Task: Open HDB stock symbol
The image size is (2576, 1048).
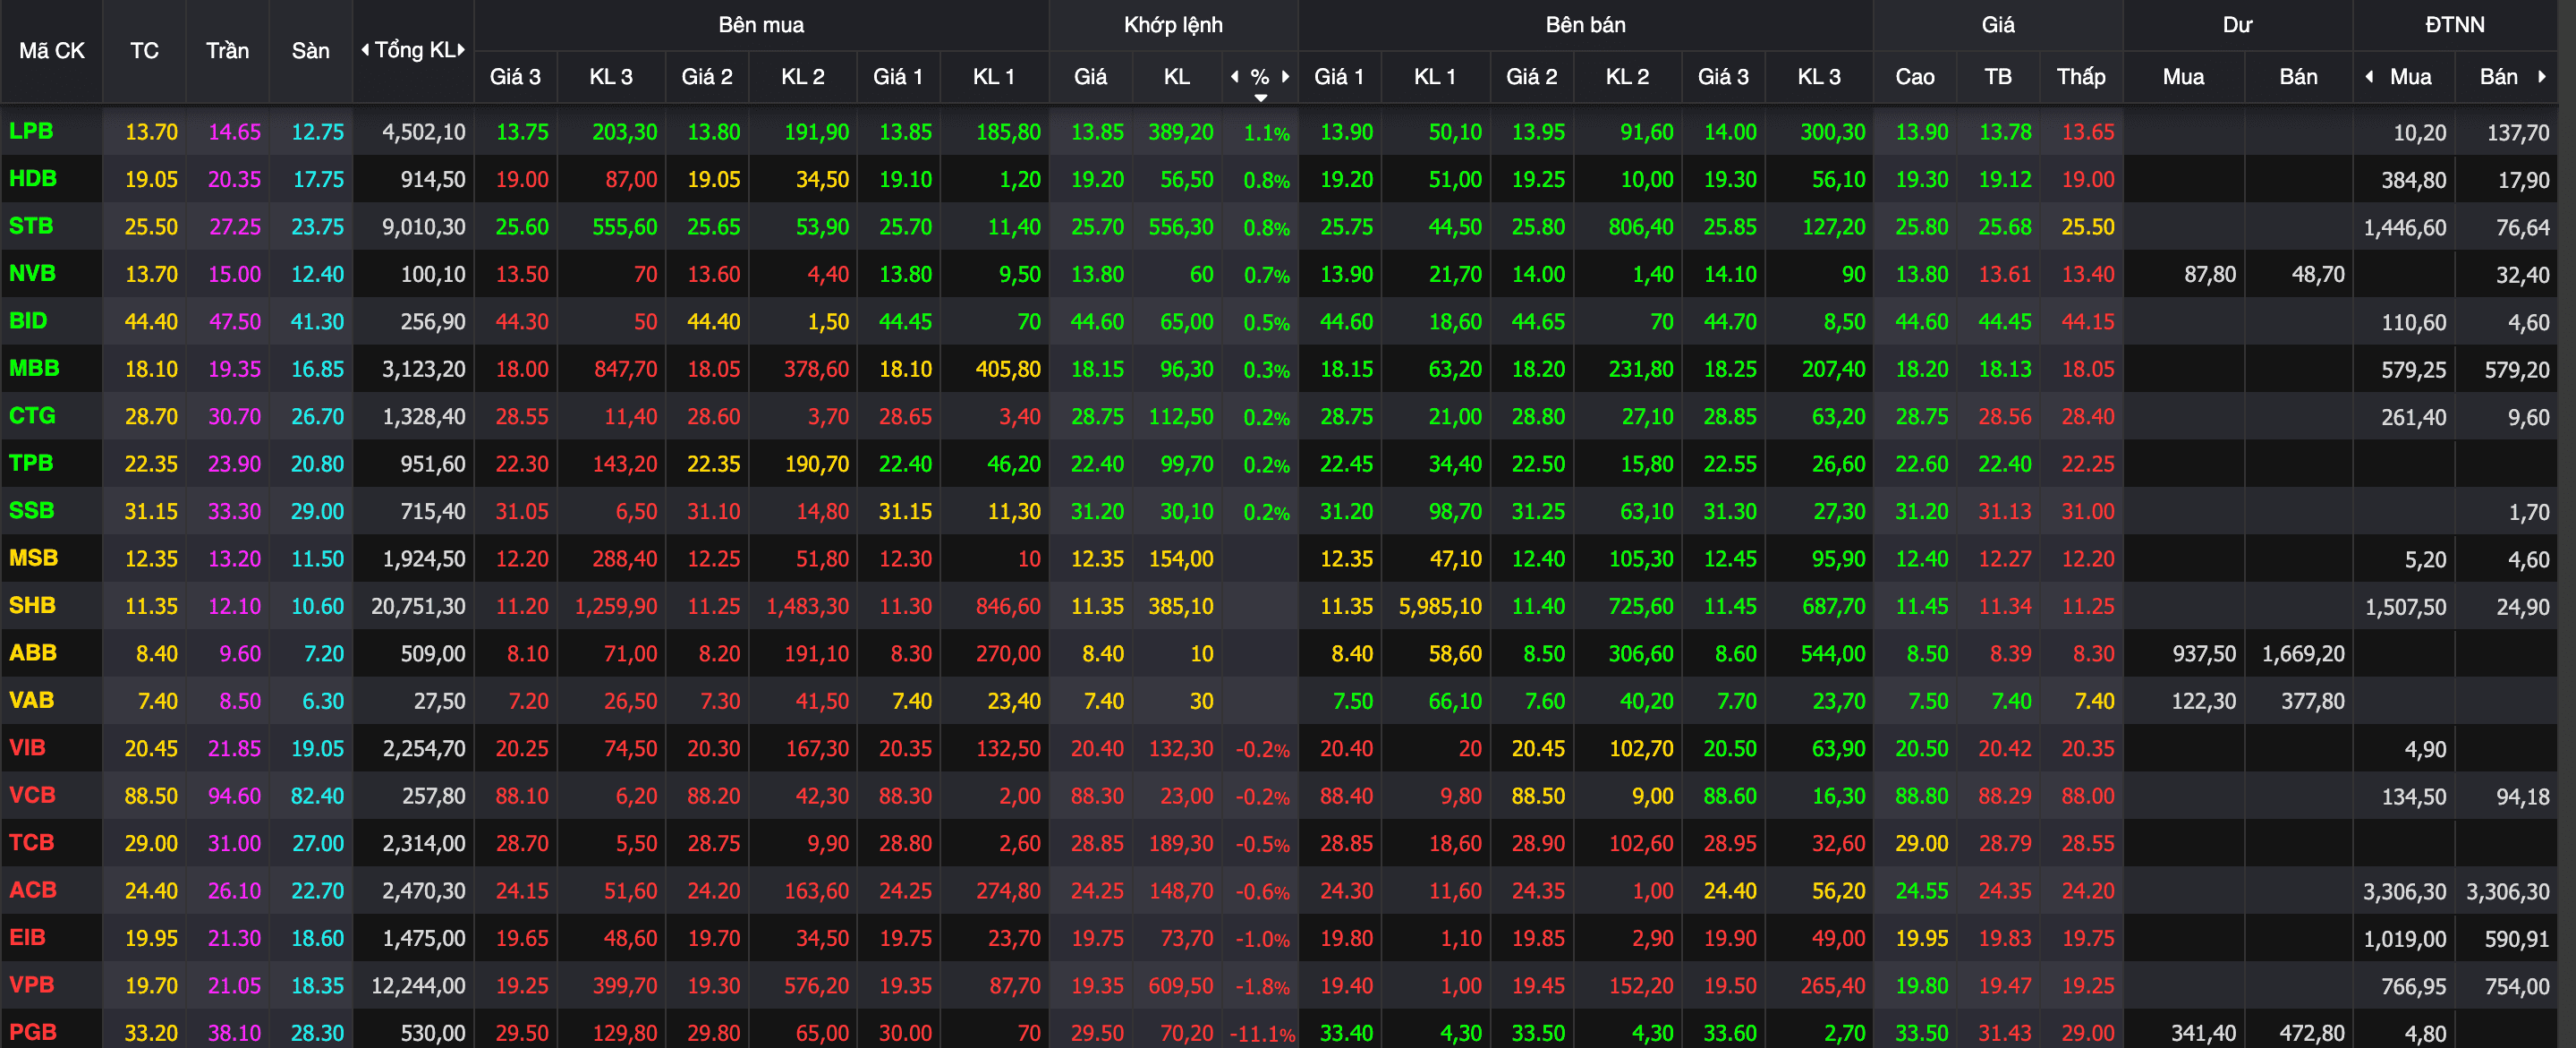Action: pos(33,178)
